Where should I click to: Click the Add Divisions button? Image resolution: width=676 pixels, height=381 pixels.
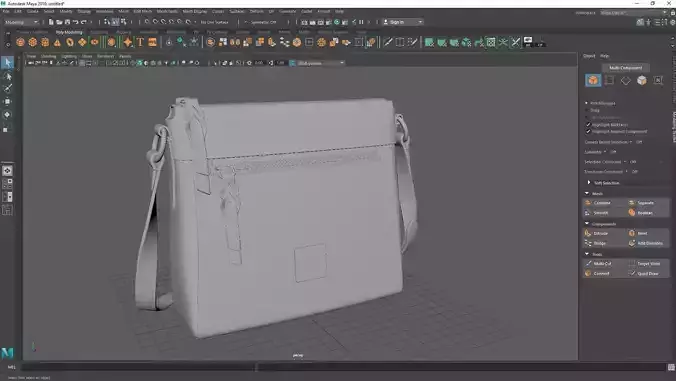[x=648, y=243]
